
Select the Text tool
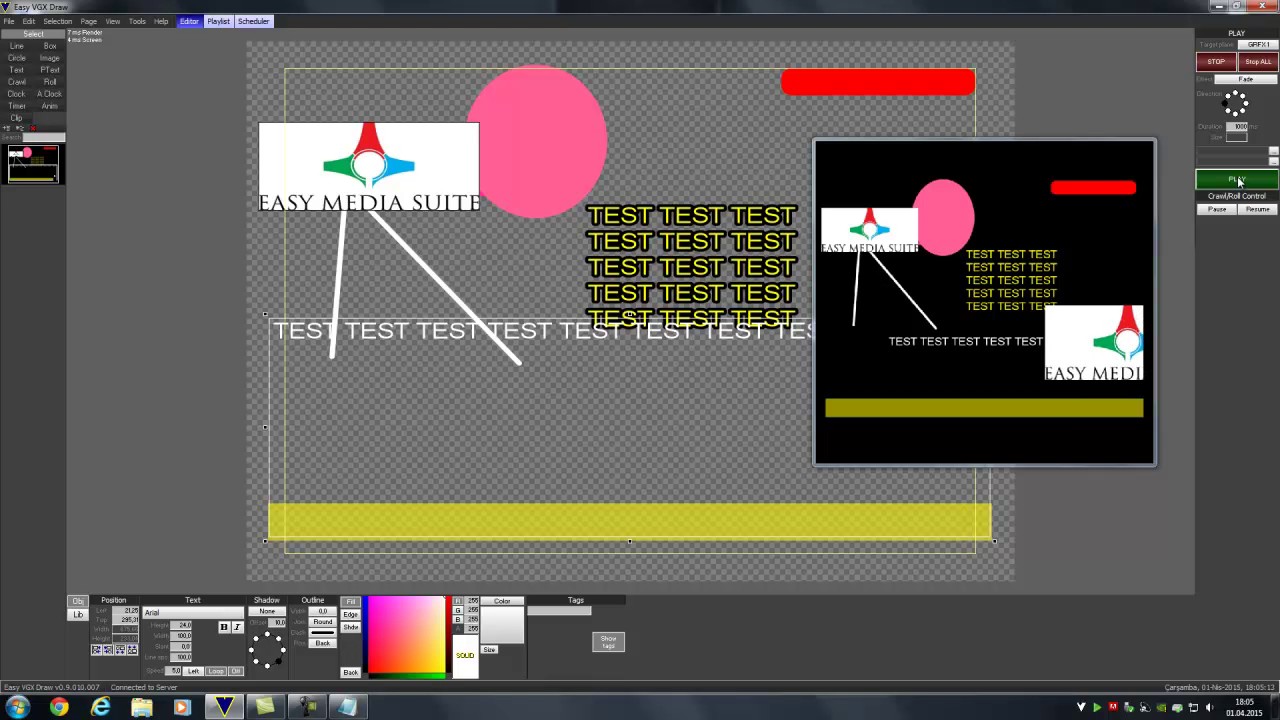point(17,70)
